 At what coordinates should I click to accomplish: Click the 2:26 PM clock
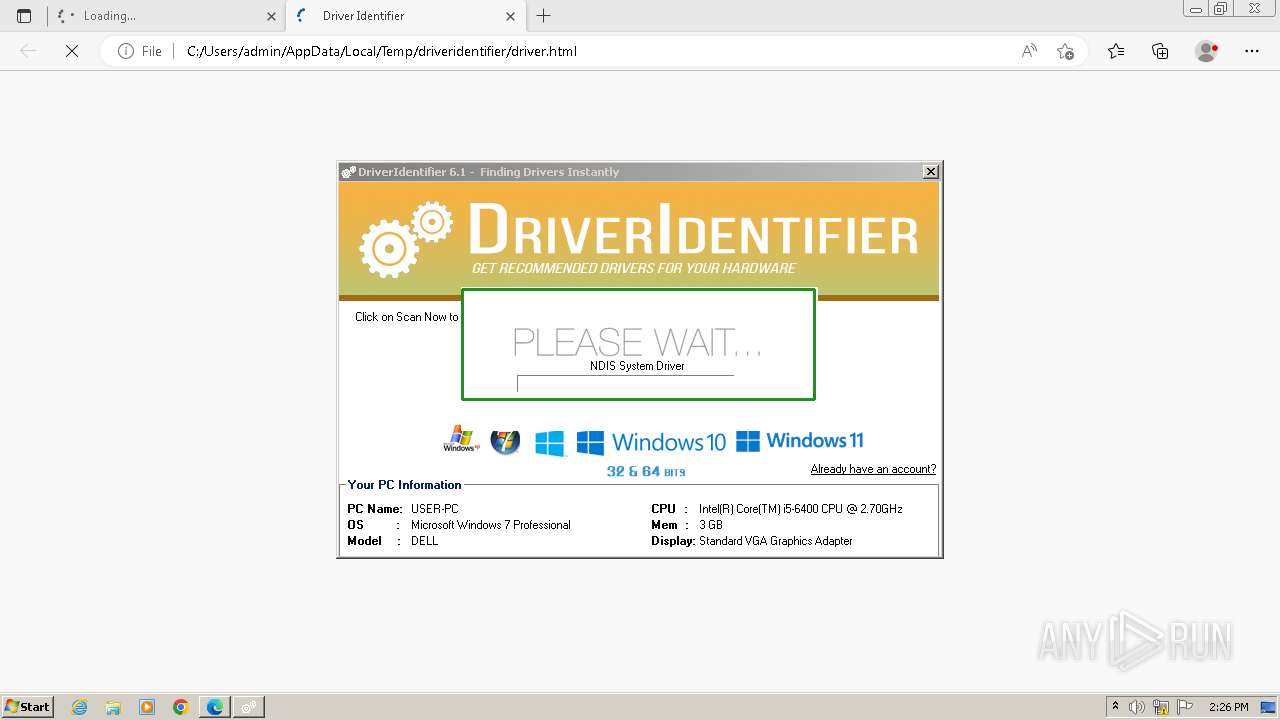(1228, 707)
